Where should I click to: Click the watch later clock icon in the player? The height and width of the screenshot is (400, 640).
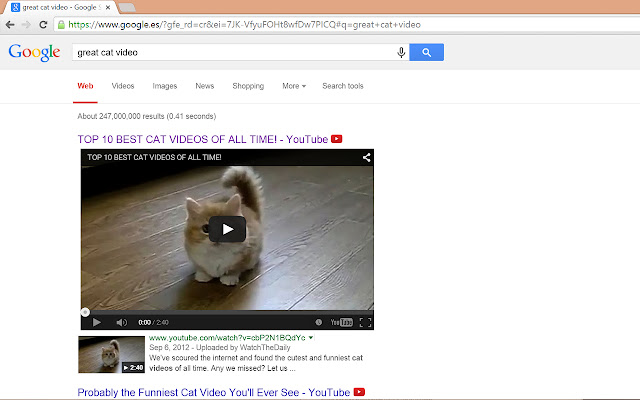(x=319, y=322)
